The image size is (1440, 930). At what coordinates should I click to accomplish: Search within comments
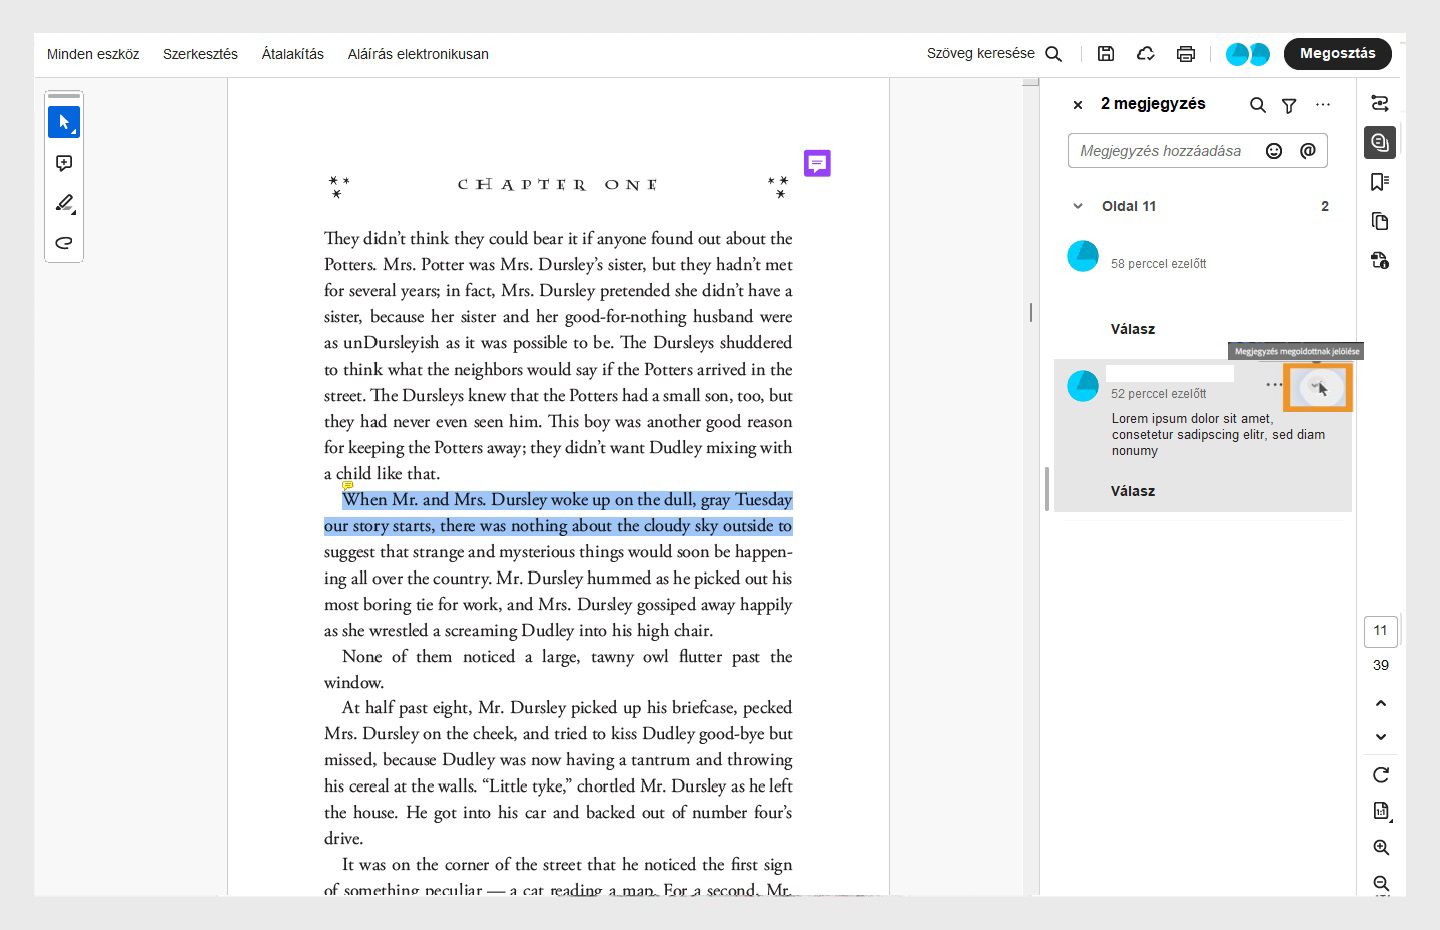[1258, 105]
